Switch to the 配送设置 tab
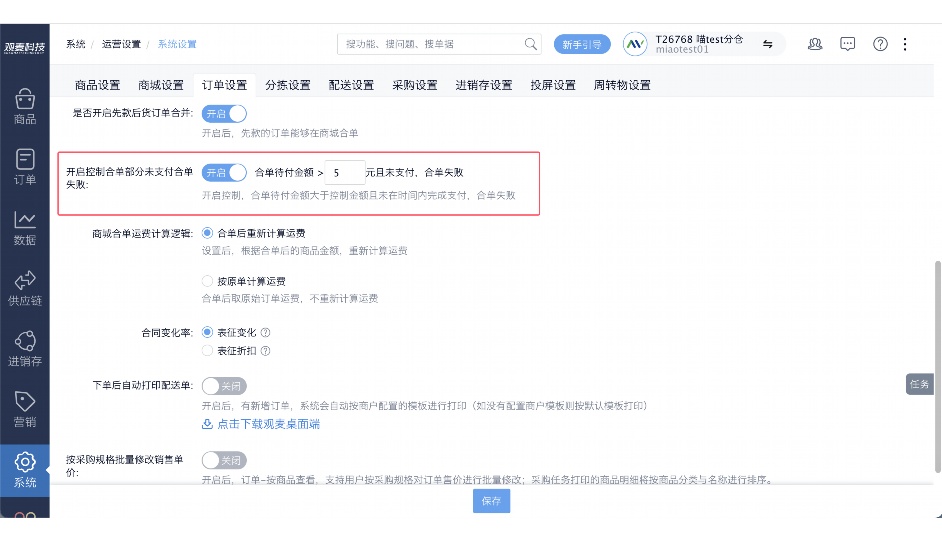 (x=351, y=85)
